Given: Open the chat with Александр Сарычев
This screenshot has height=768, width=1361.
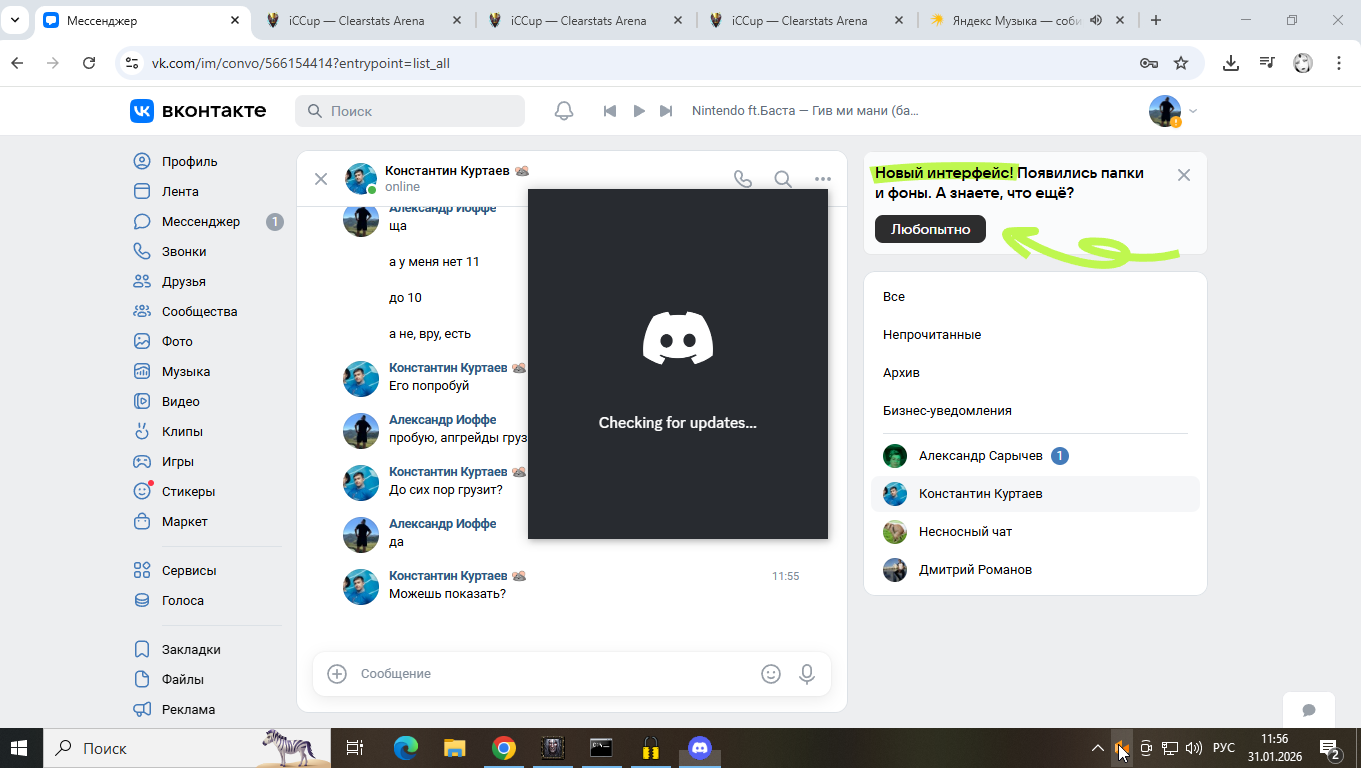Looking at the screenshot, I should point(1035,456).
